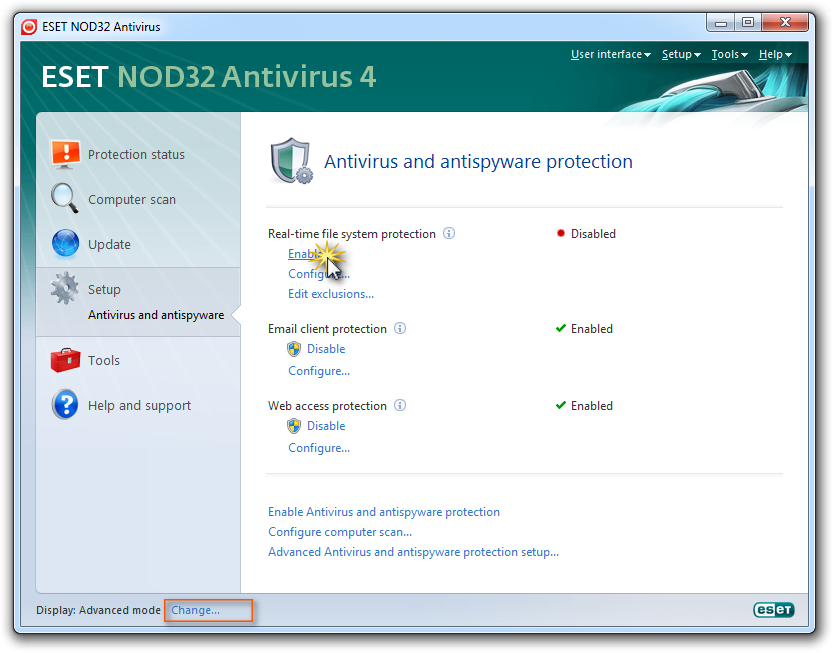Click Change to switch display mode

[x=195, y=610]
